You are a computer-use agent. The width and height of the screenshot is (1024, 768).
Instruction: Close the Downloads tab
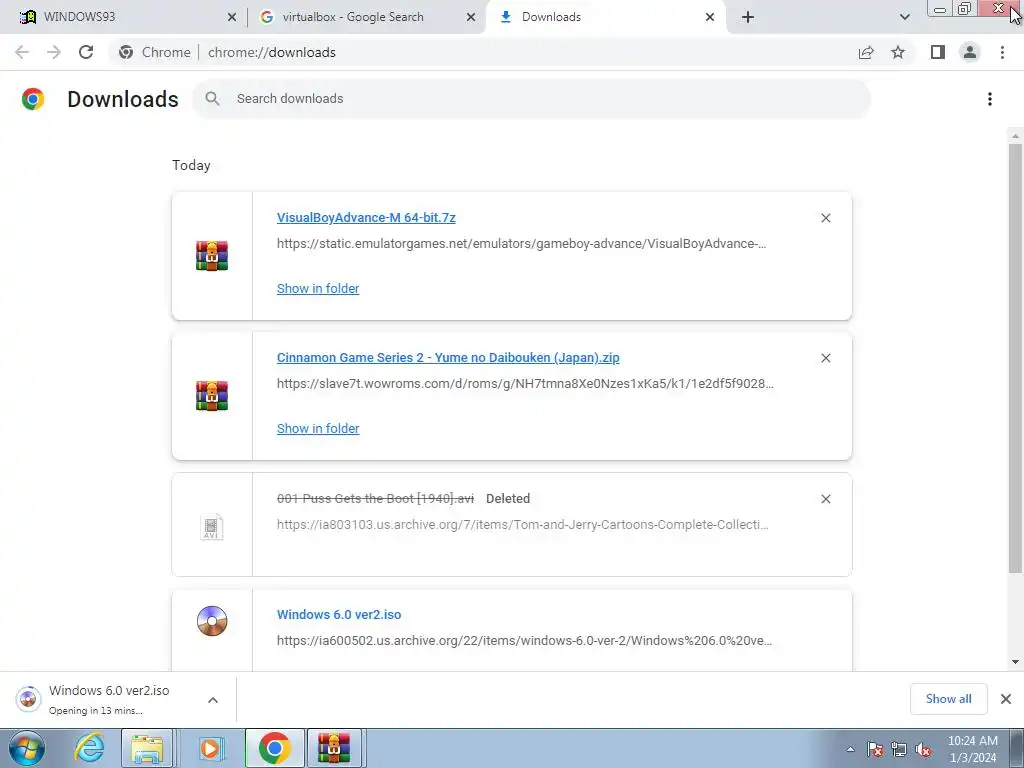(710, 17)
